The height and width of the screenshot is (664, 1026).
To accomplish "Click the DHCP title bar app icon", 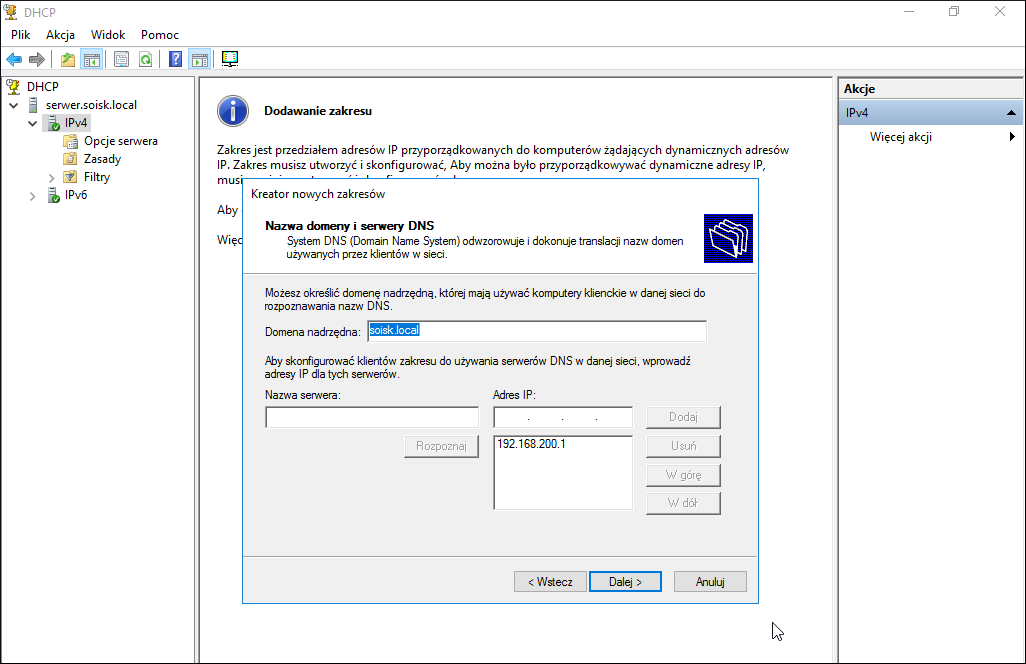I will pos(11,12).
